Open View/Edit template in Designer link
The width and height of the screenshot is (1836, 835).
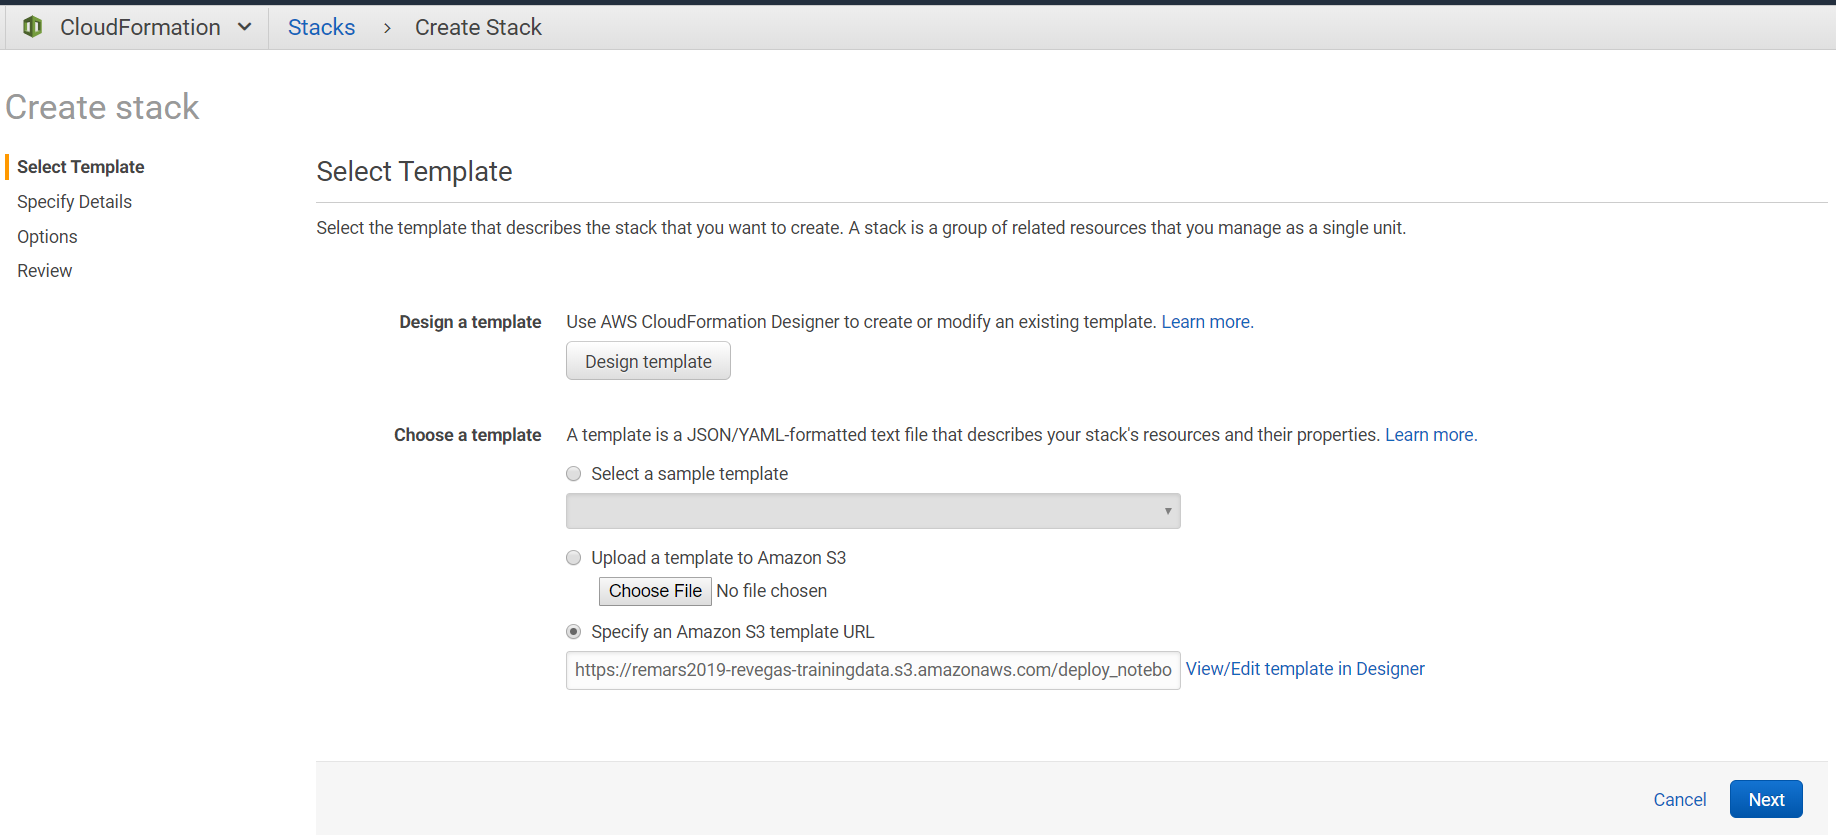pyautogui.click(x=1305, y=669)
